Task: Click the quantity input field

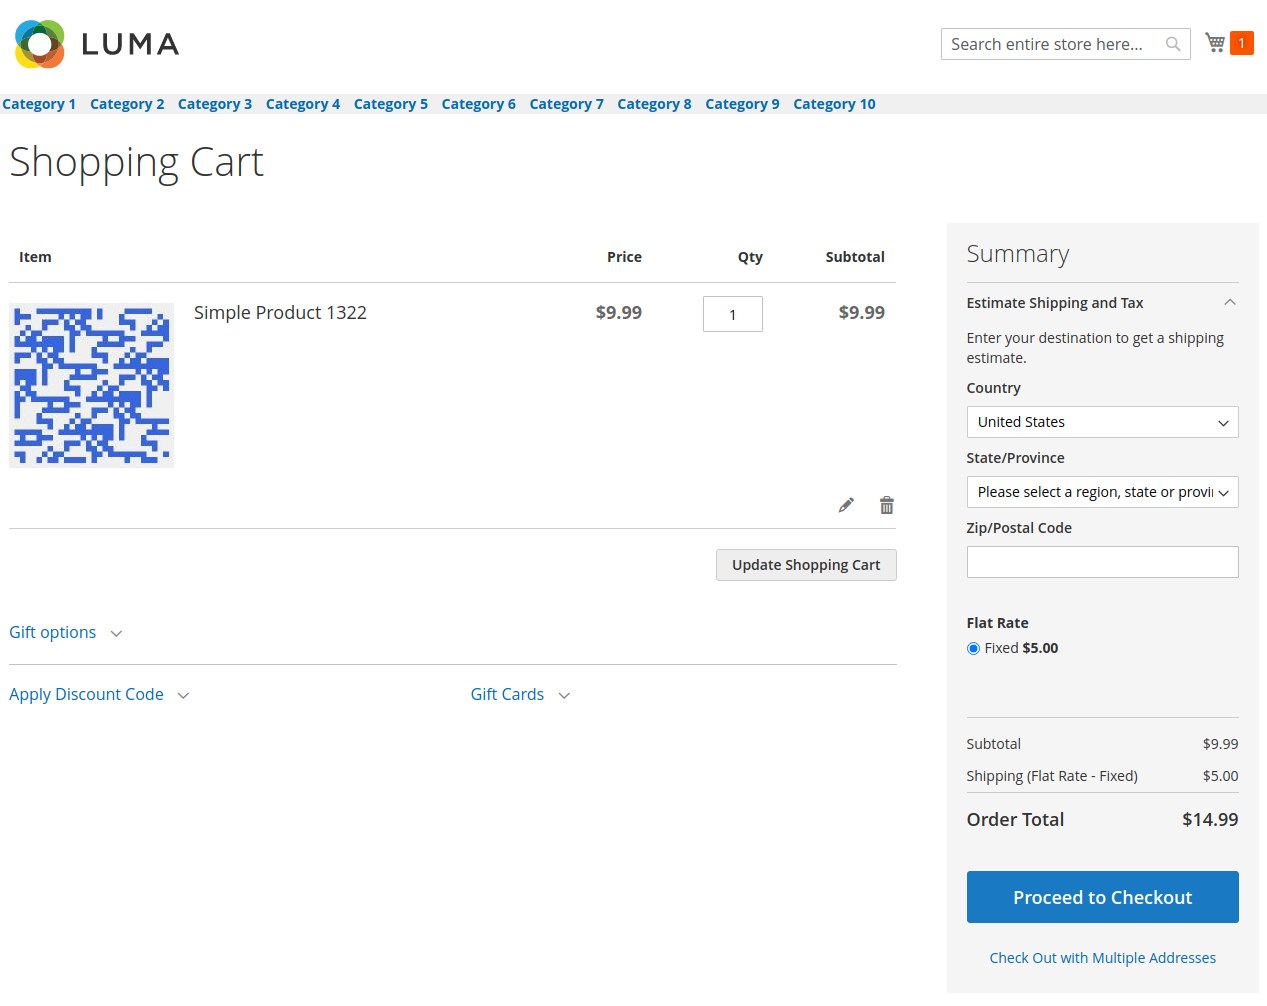Action: click(x=733, y=314)
